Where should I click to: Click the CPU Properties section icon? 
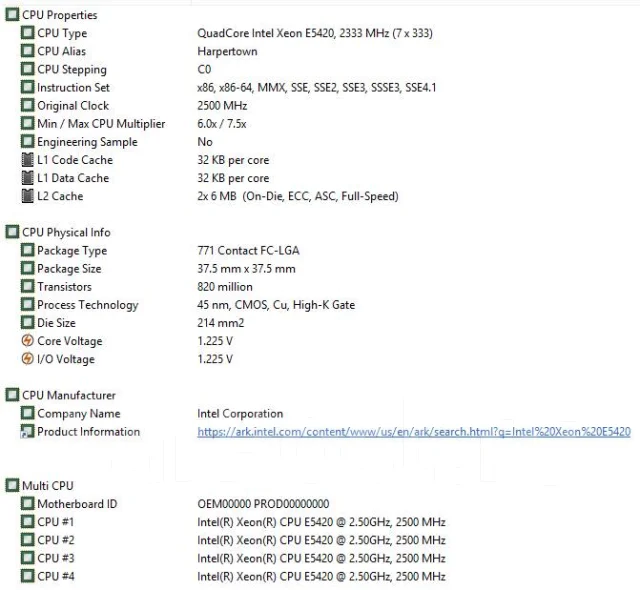(12, 15)
